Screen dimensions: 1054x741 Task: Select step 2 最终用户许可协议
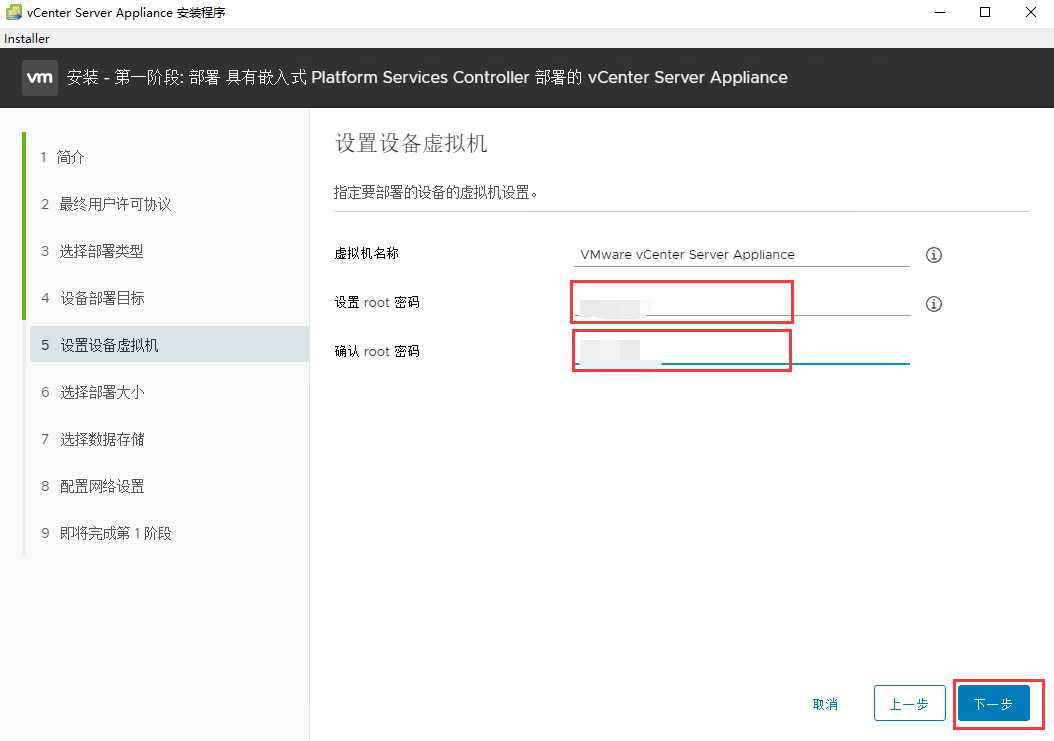pyautogui.click(x=115, y=204)
